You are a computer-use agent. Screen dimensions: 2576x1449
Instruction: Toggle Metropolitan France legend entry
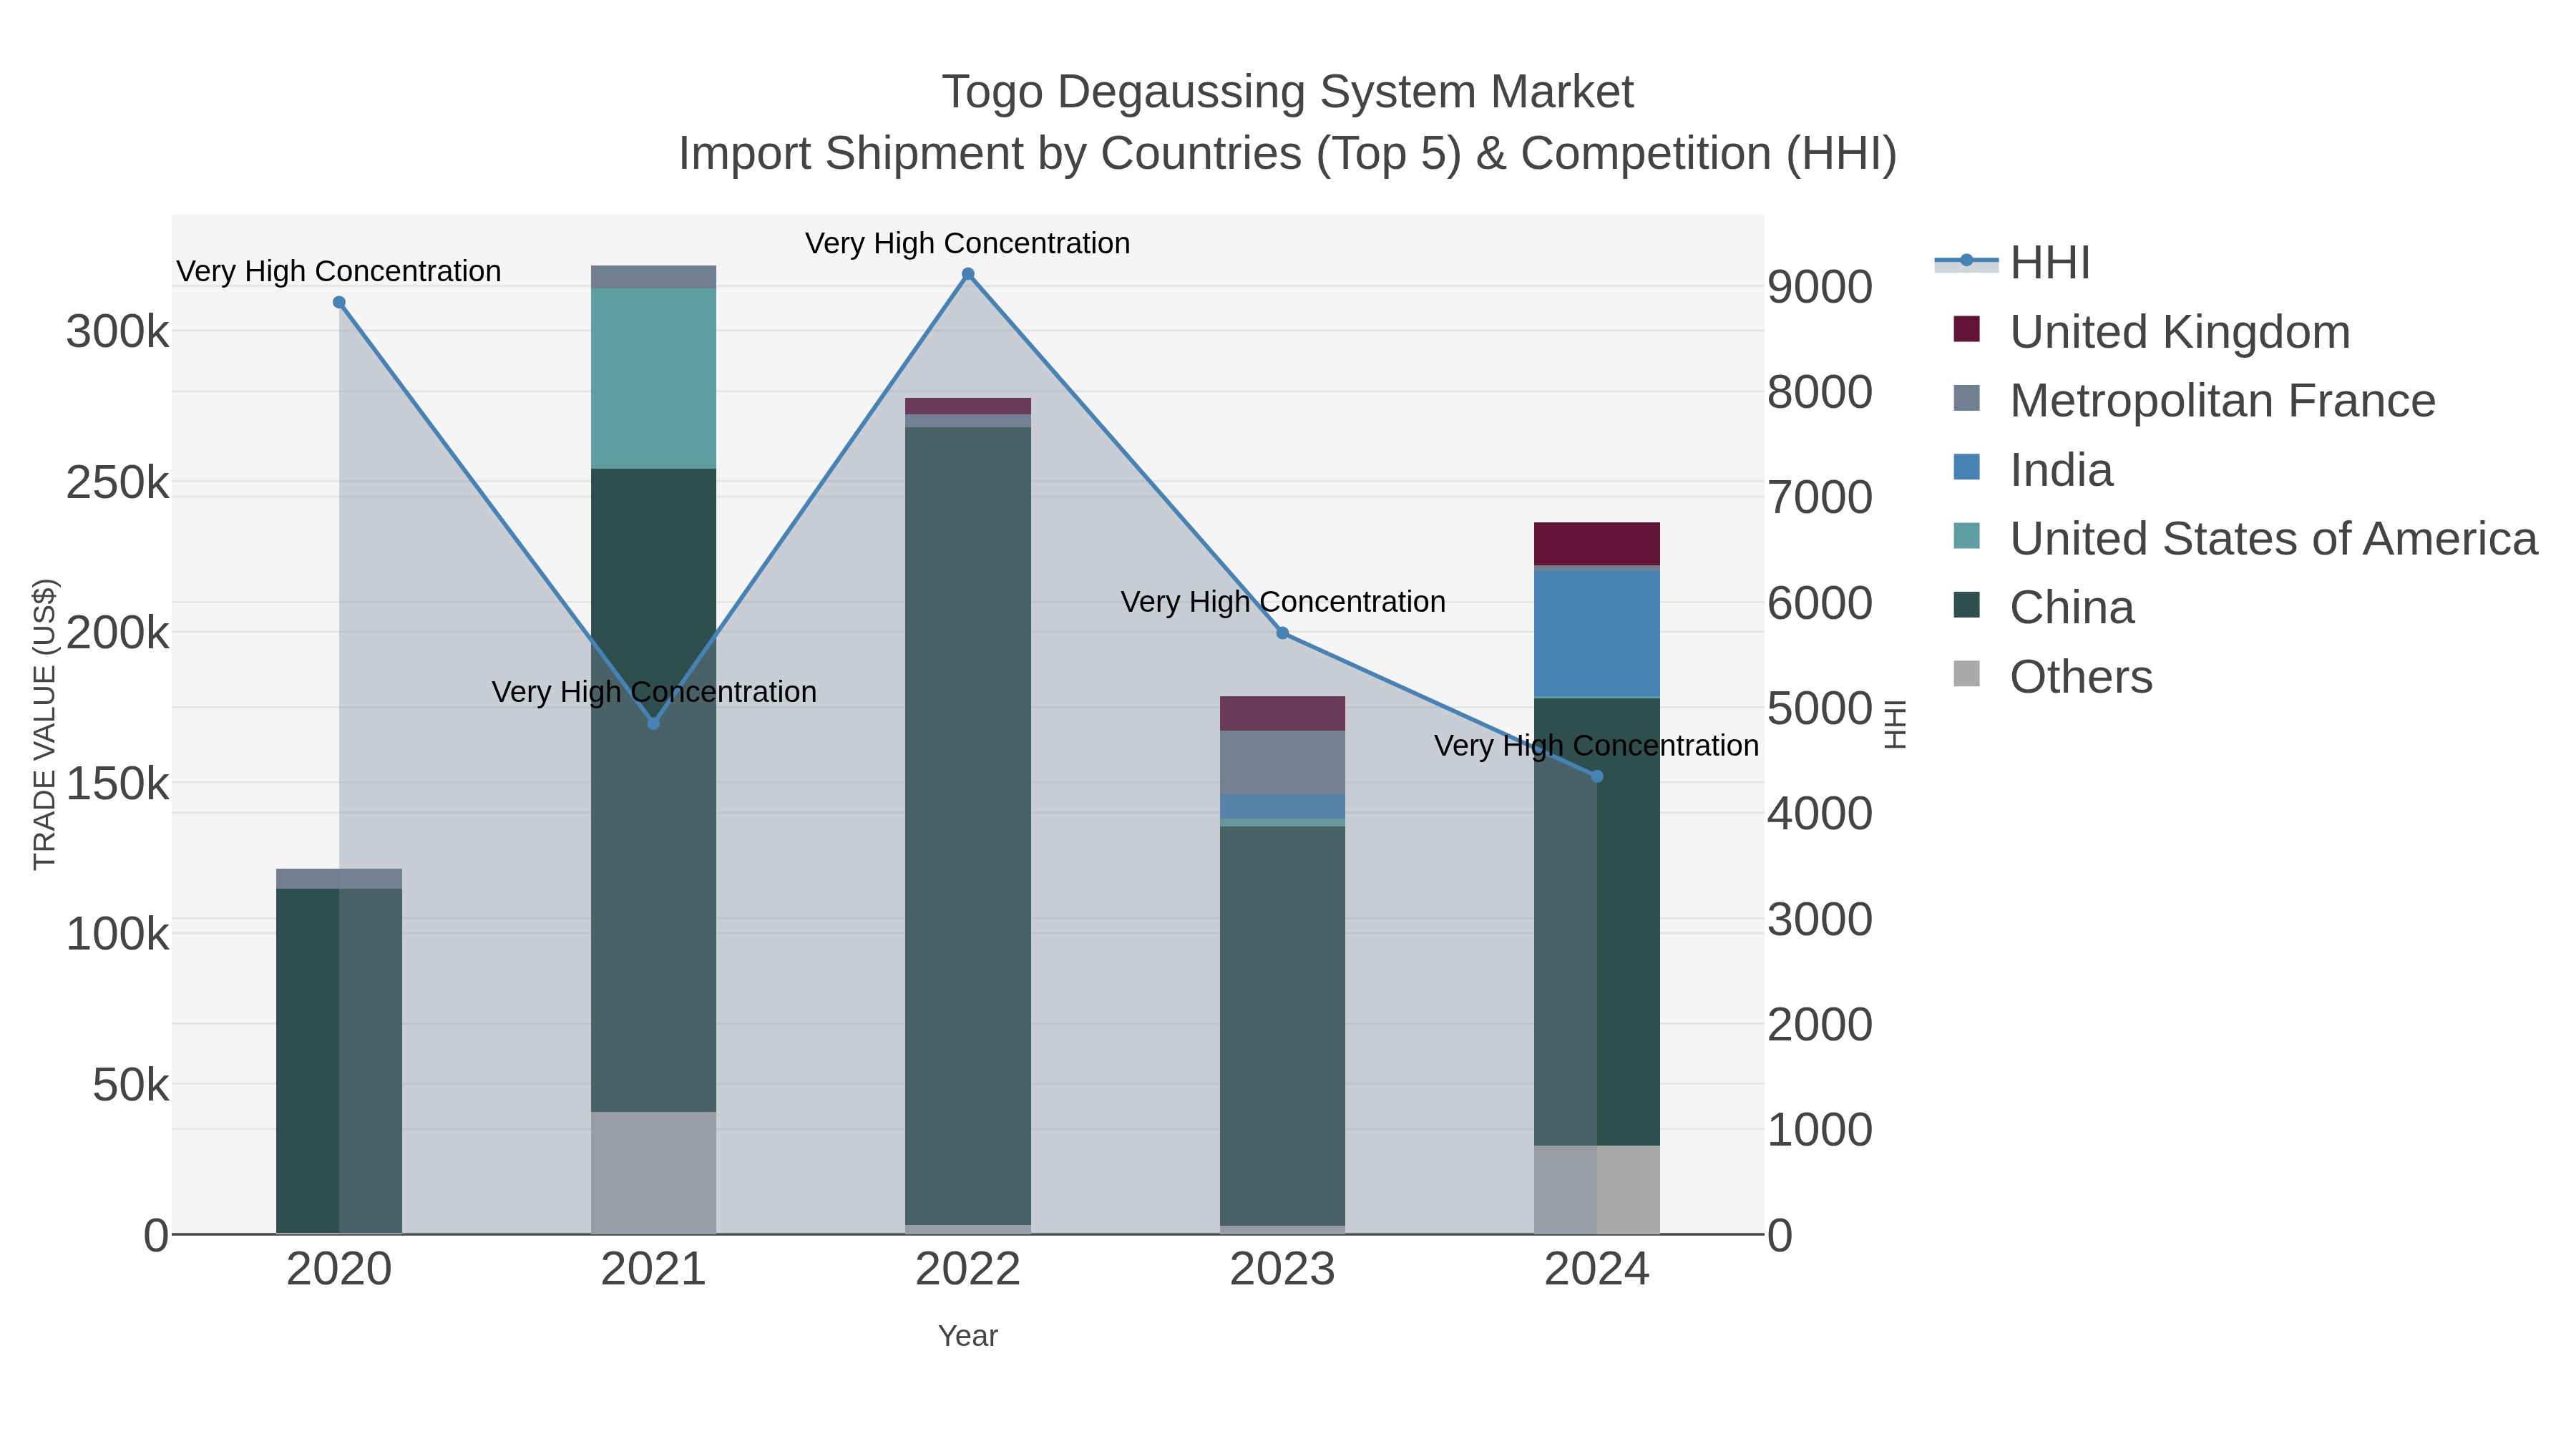tap(2194, 401)
